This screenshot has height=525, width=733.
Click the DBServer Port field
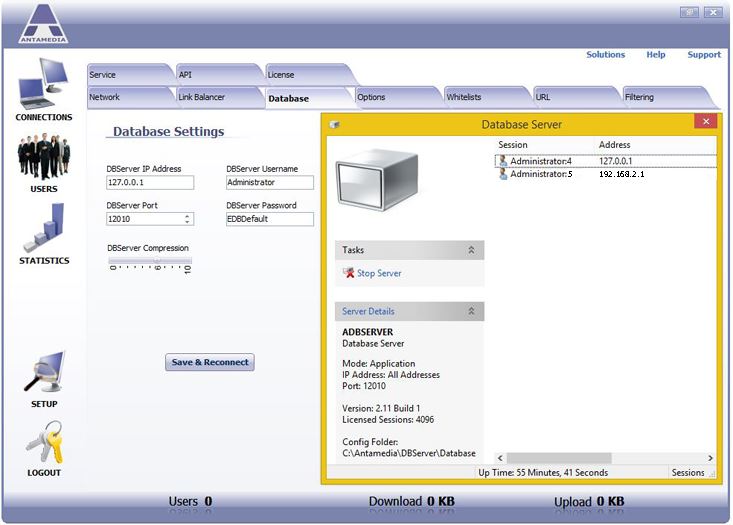(x=150, y=219)
